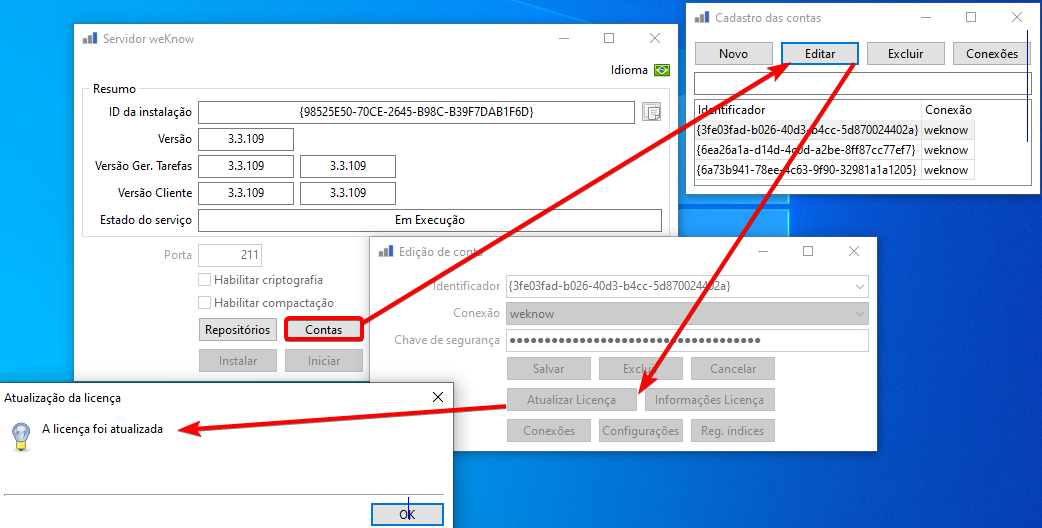Viewport: 1042px width, 528px height.
Task: Click the Editar button
Action: 820,54
